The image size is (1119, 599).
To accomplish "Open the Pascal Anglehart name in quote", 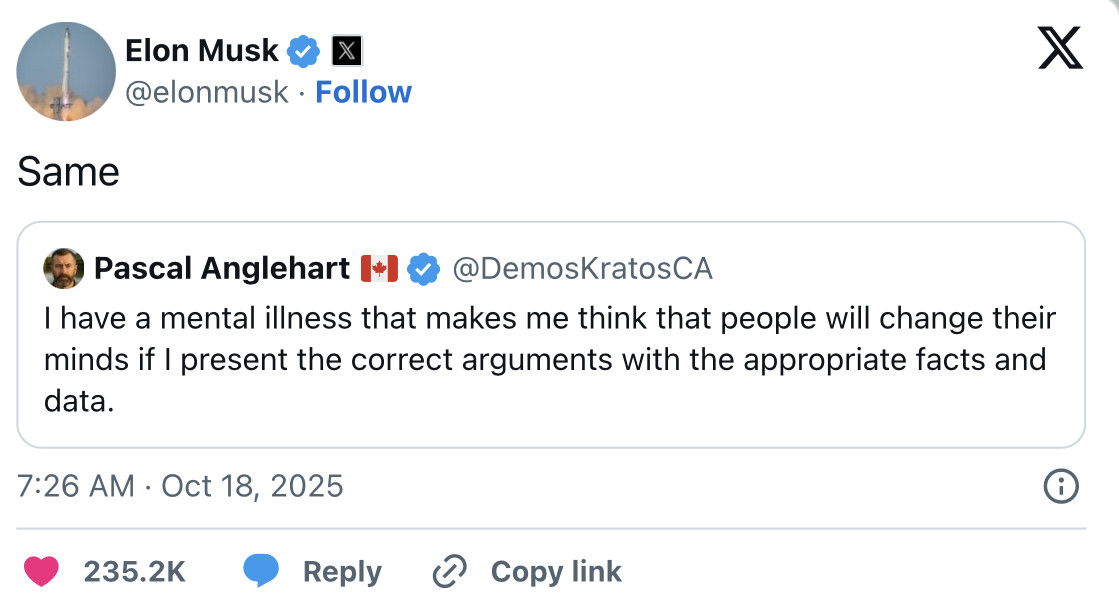I will pos(221,268).
